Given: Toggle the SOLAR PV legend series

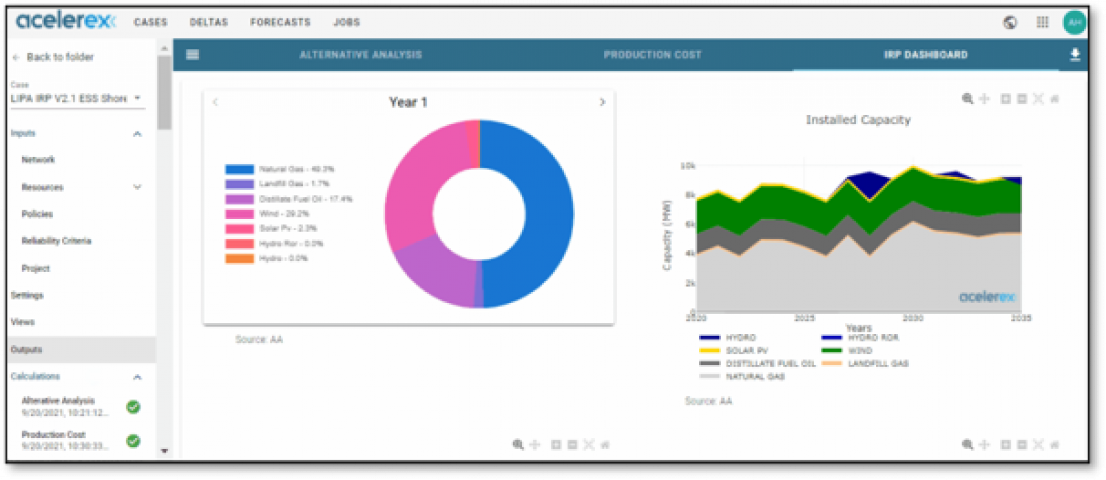Looking at the screenshot, I should [740, 351].
